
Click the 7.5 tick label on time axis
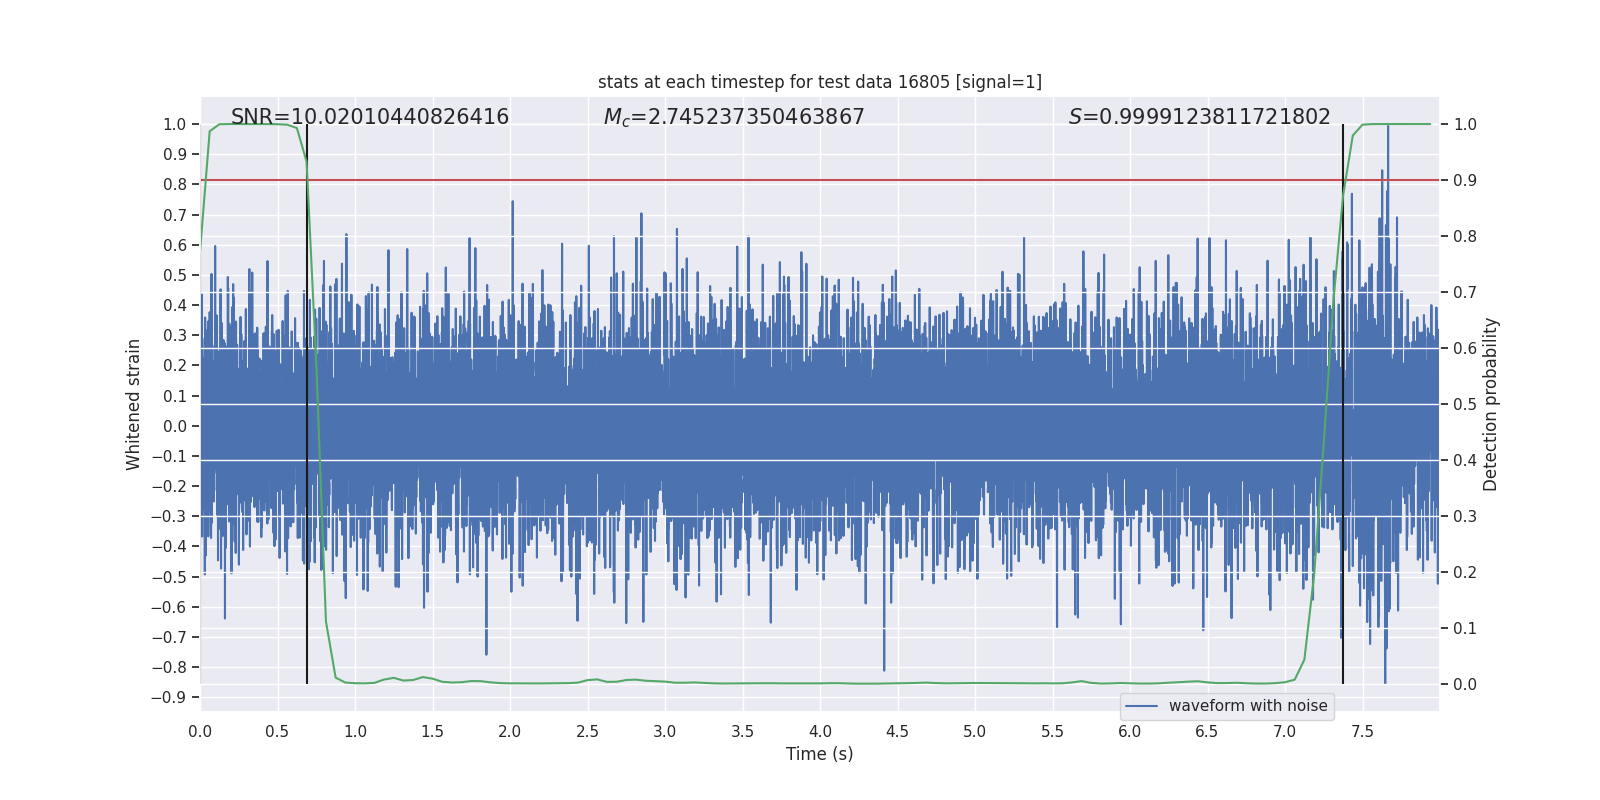[1362, 731]
